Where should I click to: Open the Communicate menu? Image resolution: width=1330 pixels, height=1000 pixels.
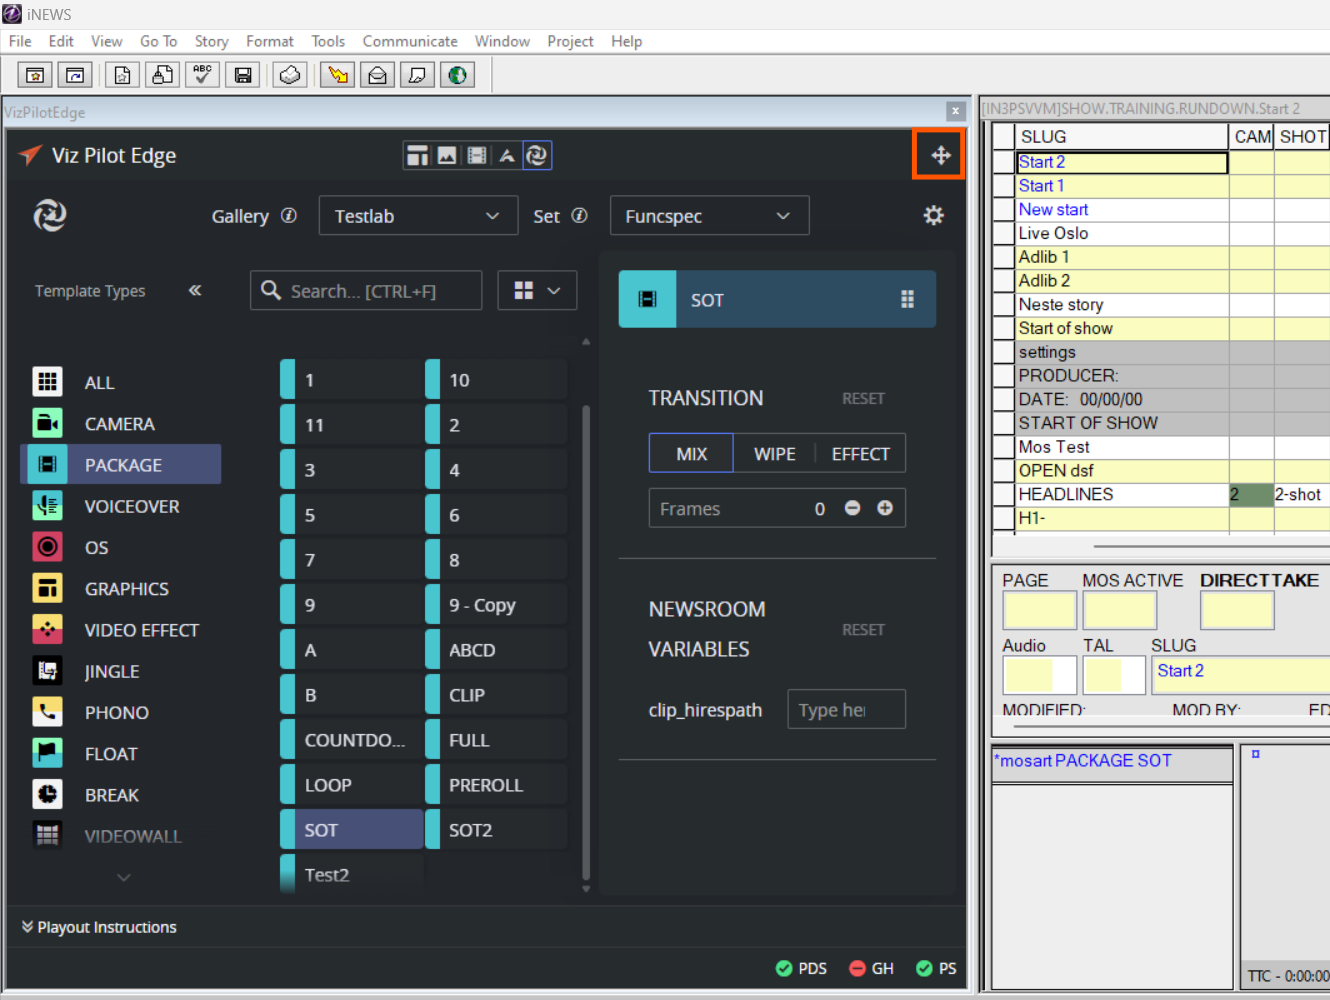(410, 41)
